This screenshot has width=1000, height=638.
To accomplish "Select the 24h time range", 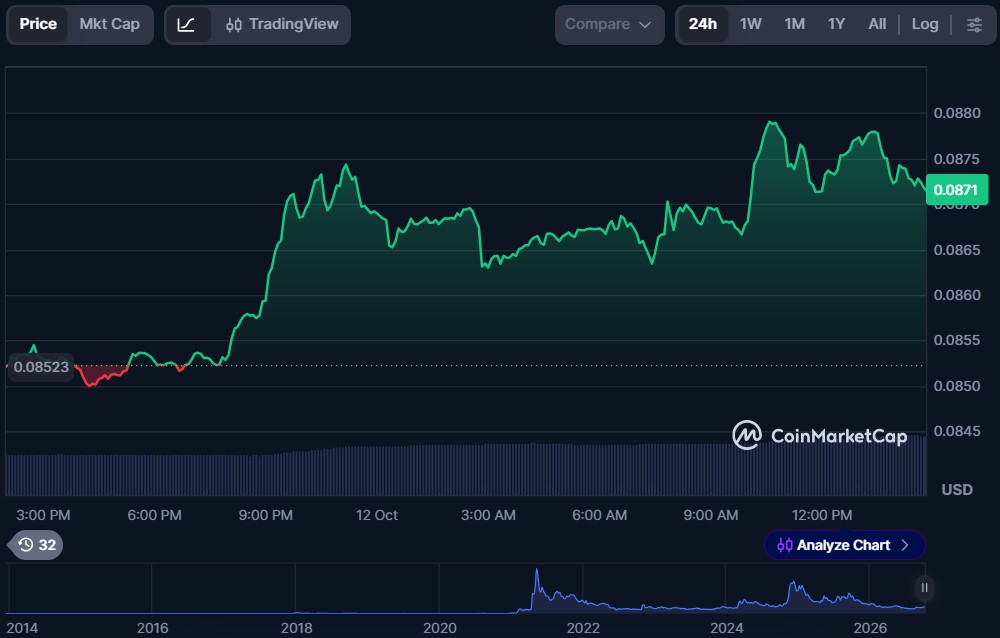I will click(x=703, y=24).
